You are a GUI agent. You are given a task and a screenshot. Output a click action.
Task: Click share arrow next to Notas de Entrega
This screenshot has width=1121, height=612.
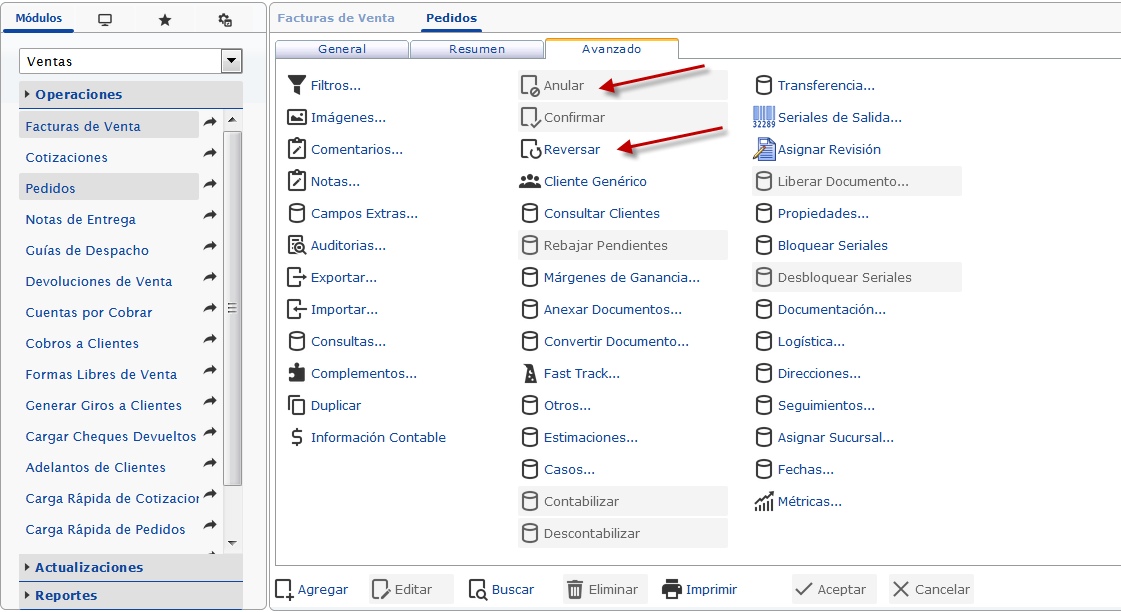tap(209, 215)
